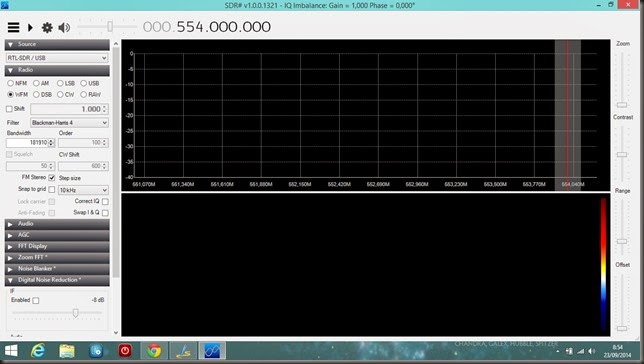Mute audio with the speaker icon
Screen dimensions: 644x364
64,28
